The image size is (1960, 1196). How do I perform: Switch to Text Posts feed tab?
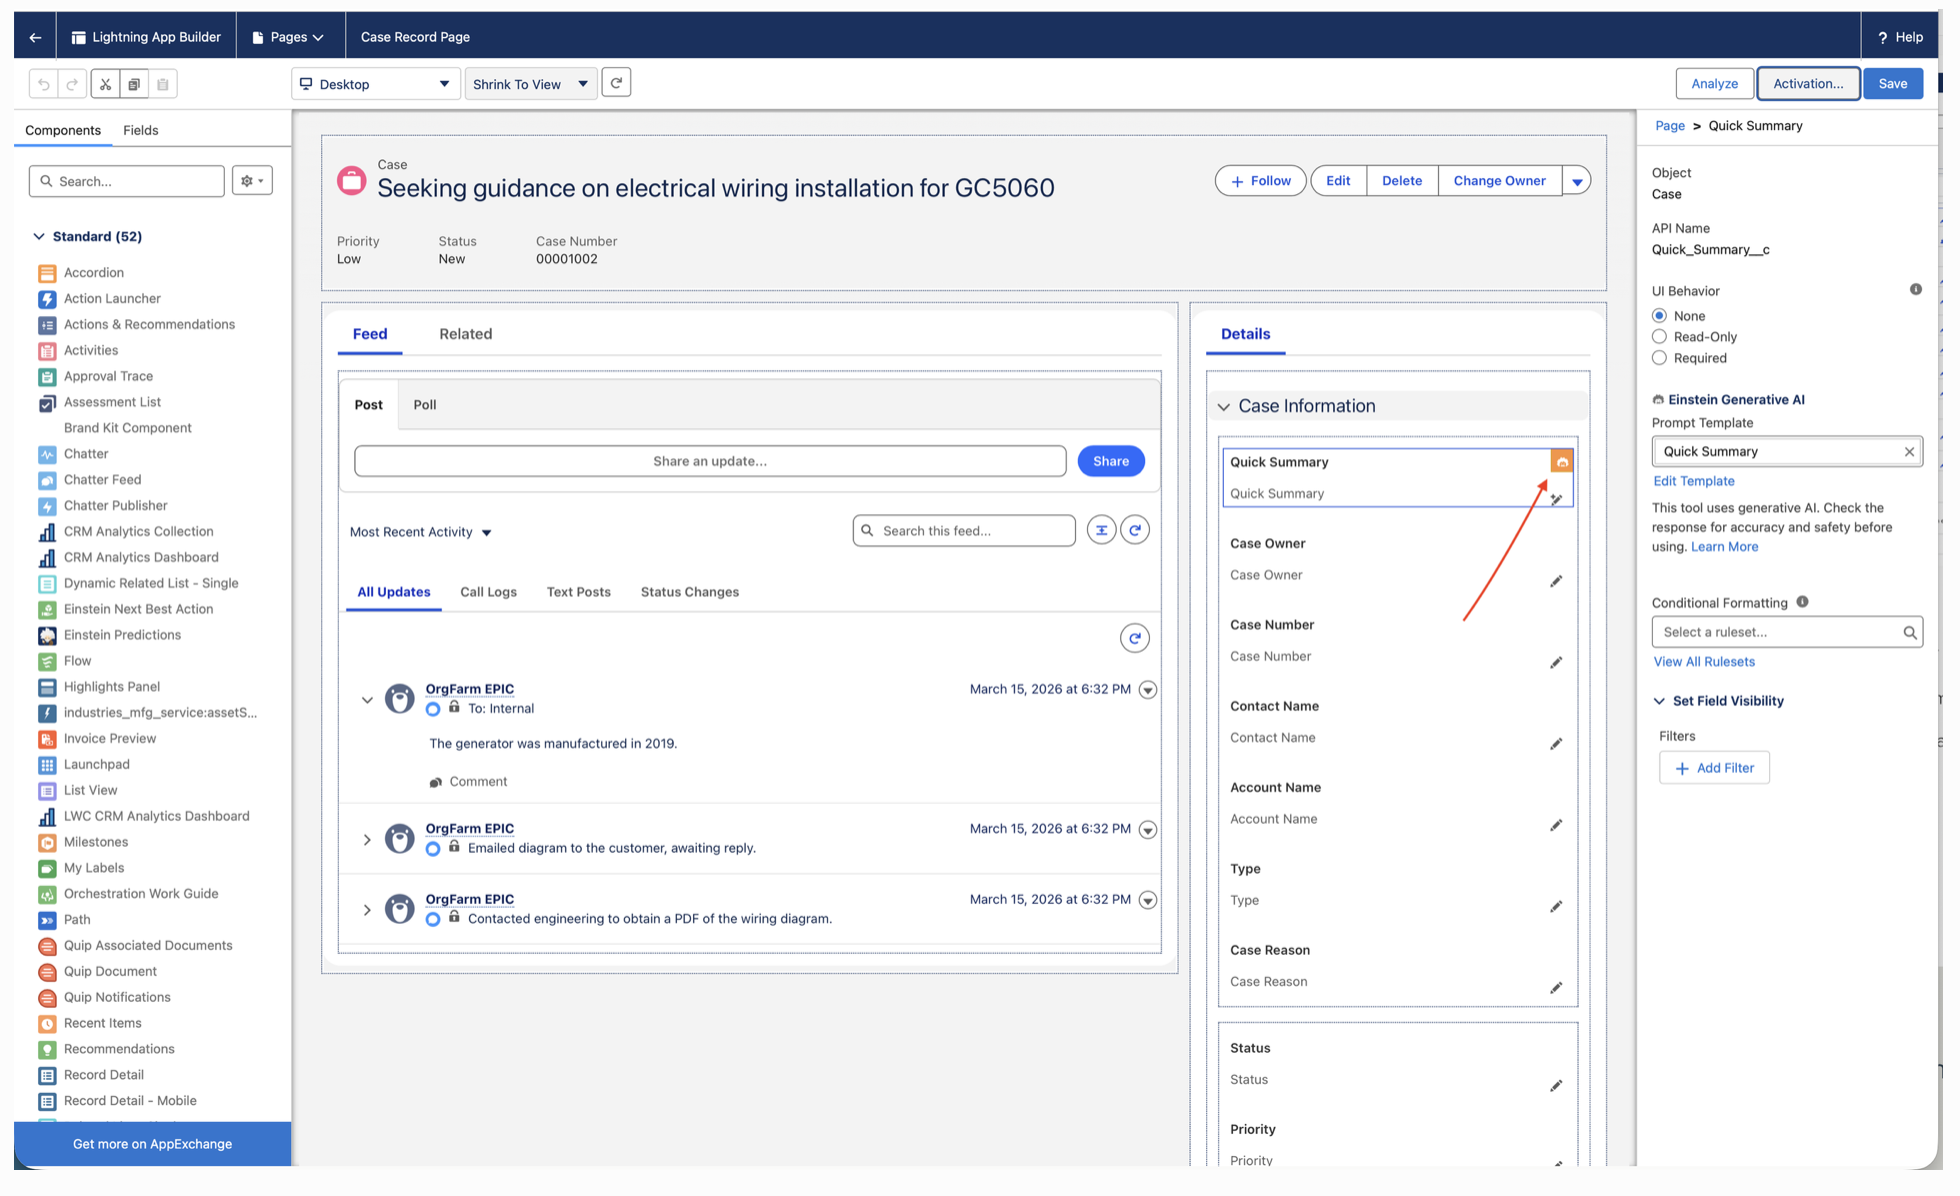pos(579,592)
